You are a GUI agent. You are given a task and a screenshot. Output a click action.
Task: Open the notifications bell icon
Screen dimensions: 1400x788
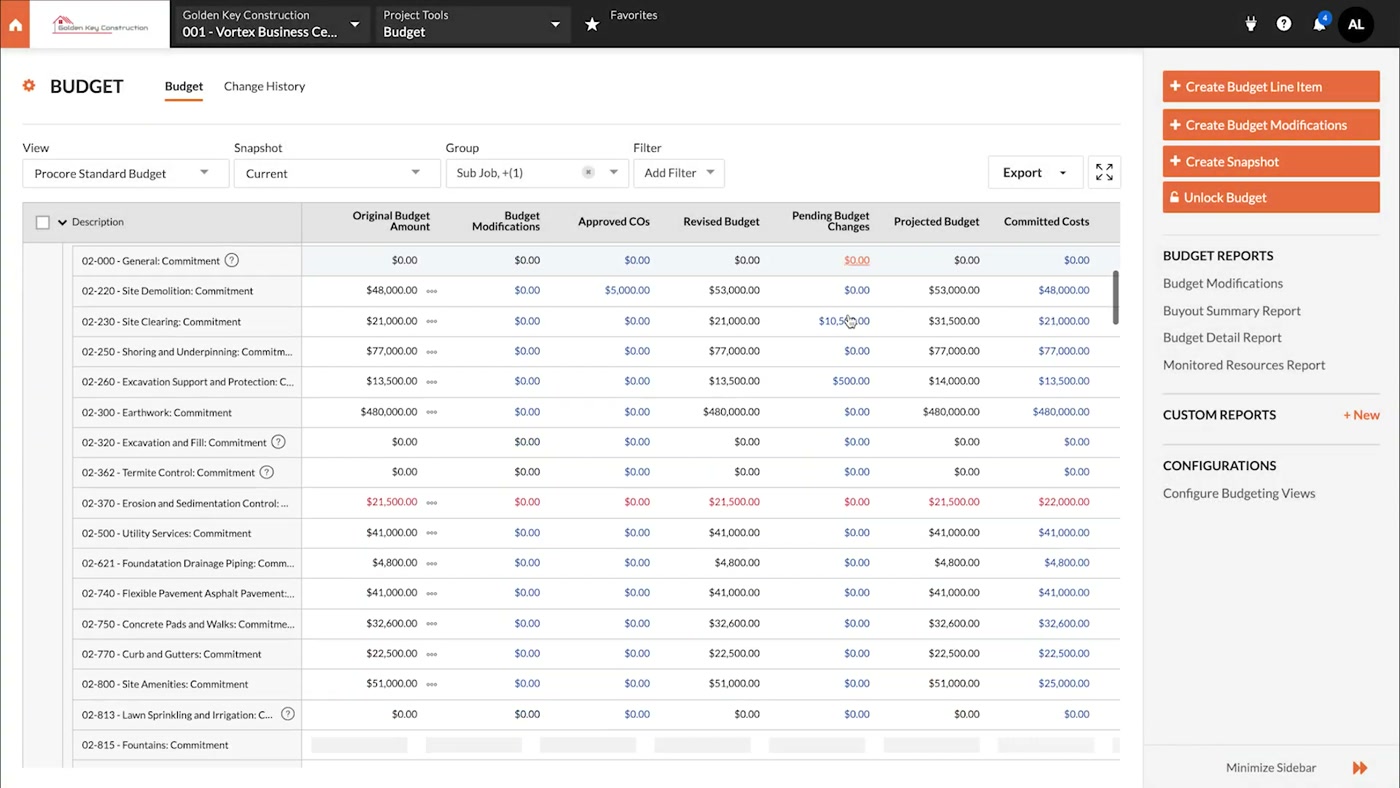click(1320, 23)
